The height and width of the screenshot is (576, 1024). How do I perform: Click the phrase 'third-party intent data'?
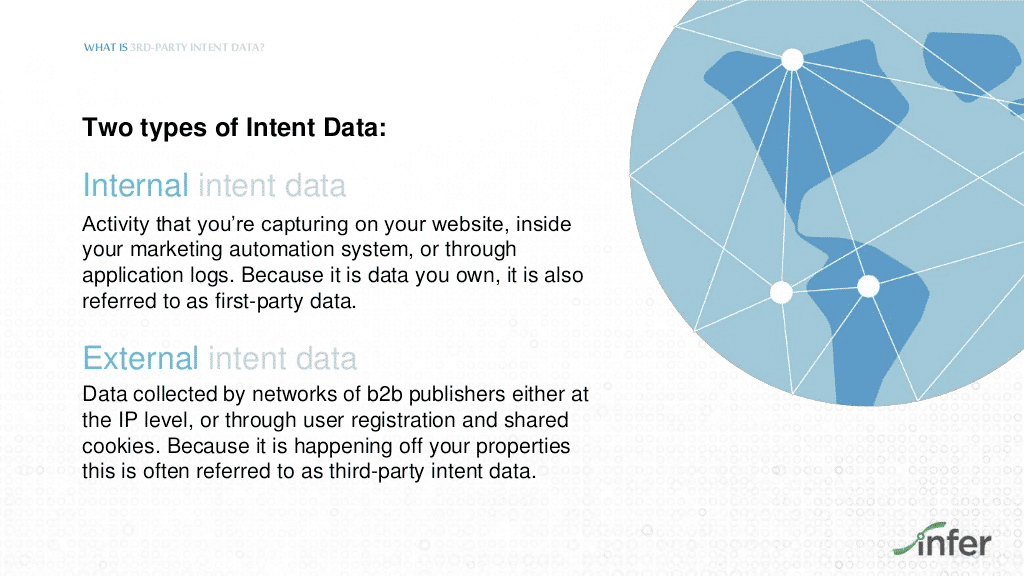point(431,471)
